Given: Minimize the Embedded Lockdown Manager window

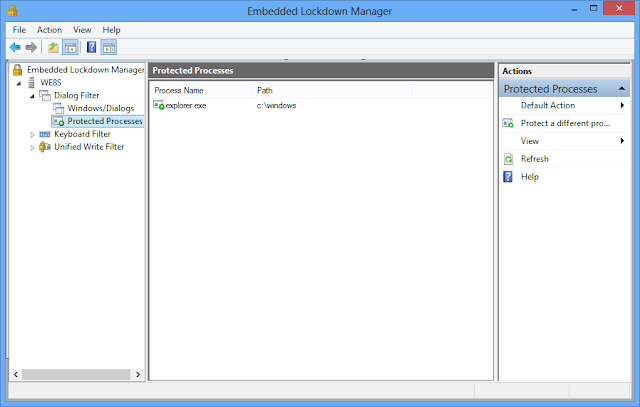Looking at the screenshot, I should pyautogui.click(x=574, y=9).
